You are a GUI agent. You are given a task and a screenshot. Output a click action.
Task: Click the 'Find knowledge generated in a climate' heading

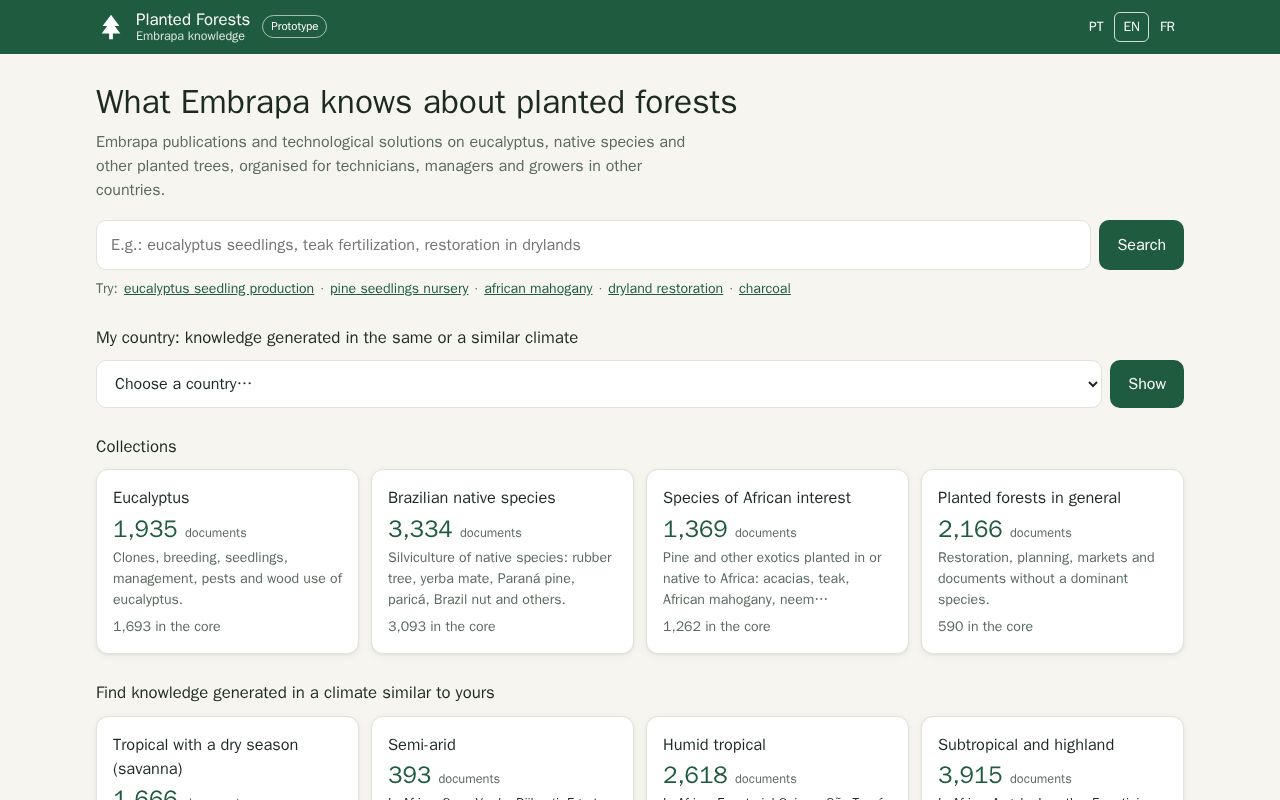tap(295, 693)
